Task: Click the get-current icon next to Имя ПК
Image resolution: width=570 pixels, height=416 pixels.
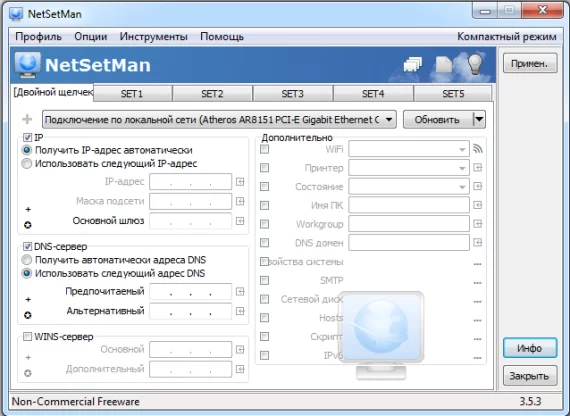Action: coord(478,205)
